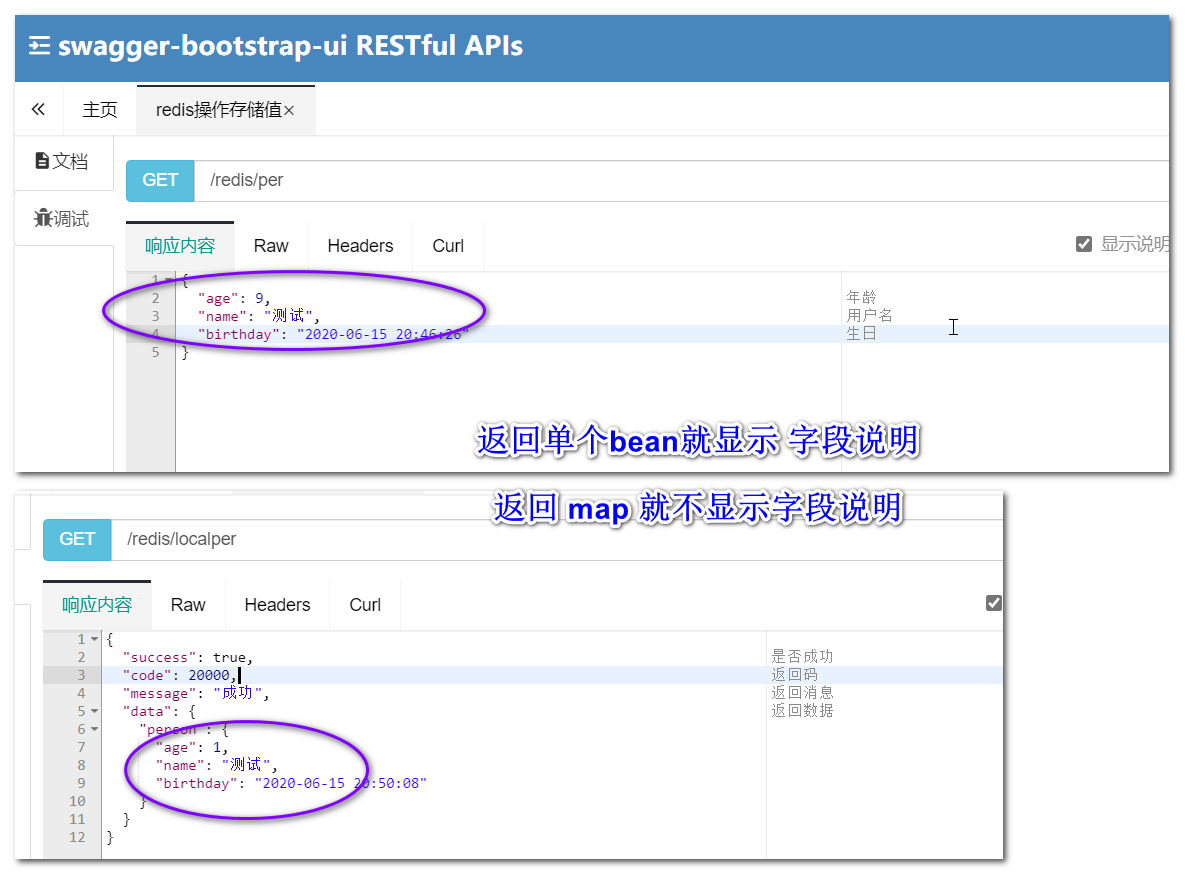Click the 是否成功 description
Image resolution: width=1185 pixels, height=875 pixels.
pos(802,656)
